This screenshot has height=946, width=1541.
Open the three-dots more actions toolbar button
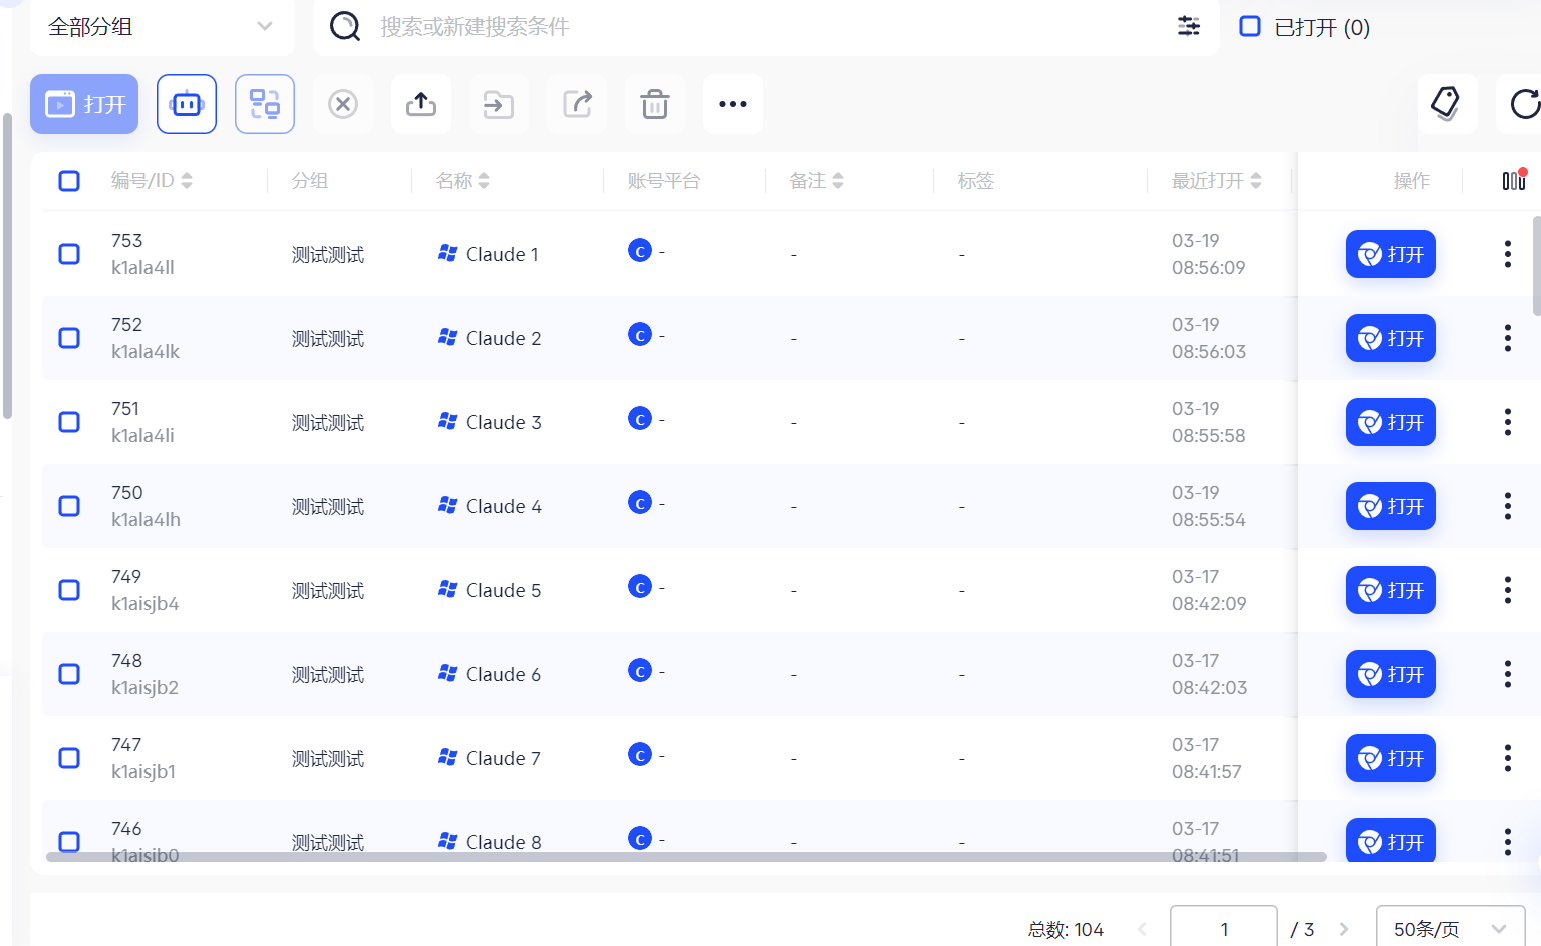pos(733,104)
